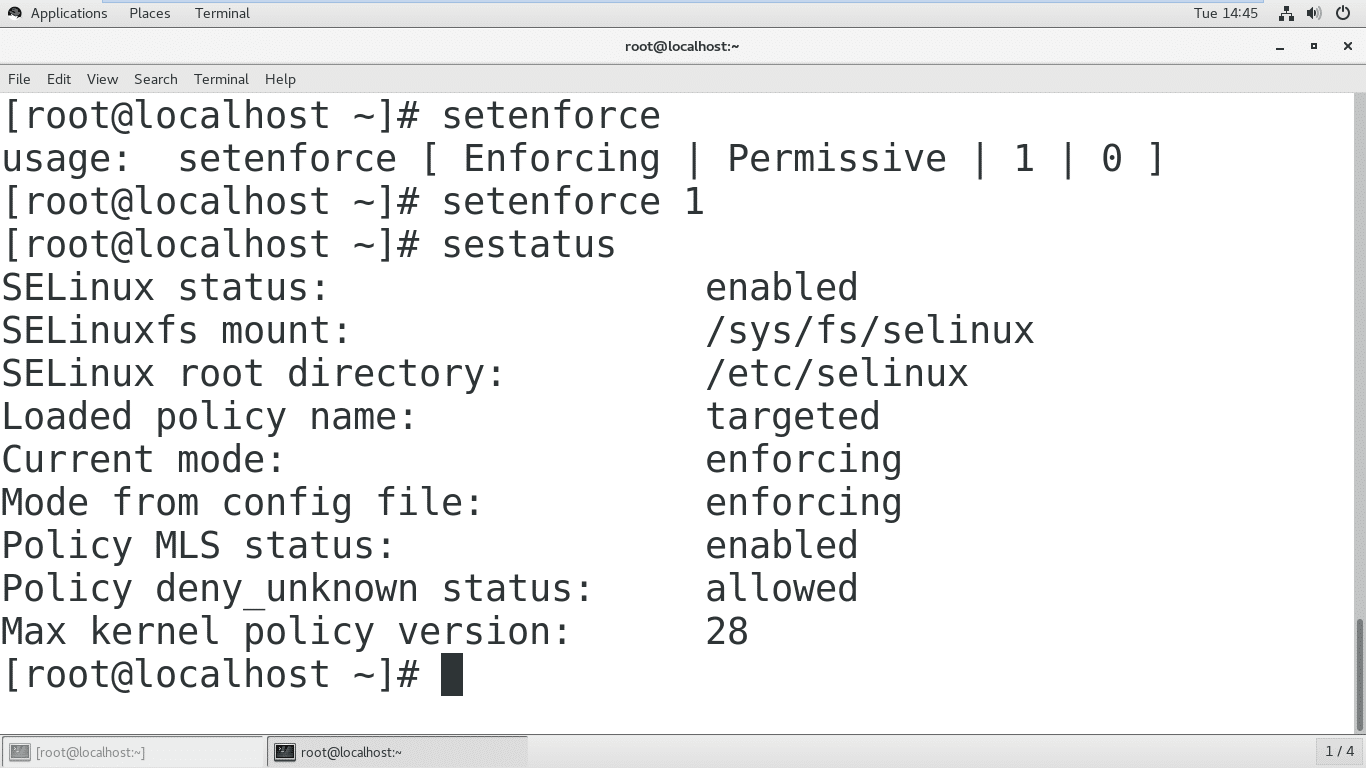Click the clock showing Tue 14:45
This screenshot has width=1366, height=768.
(x=1225, y=13)
